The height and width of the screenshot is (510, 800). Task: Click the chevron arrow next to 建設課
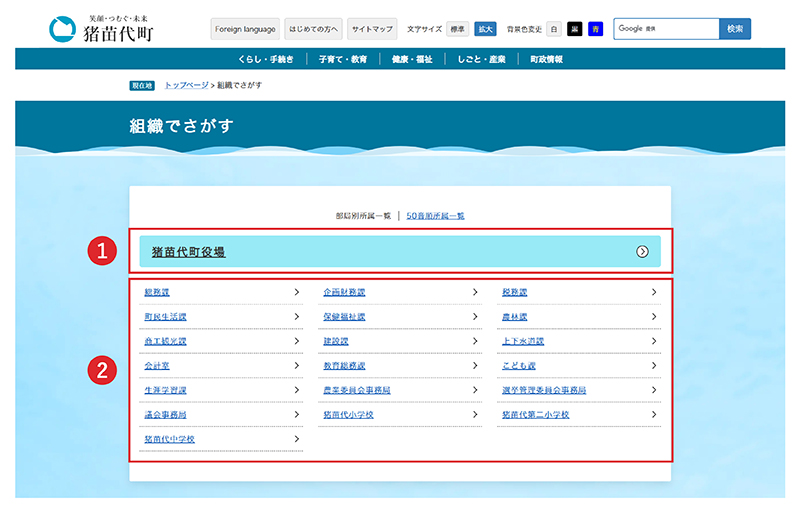(475, 341)
